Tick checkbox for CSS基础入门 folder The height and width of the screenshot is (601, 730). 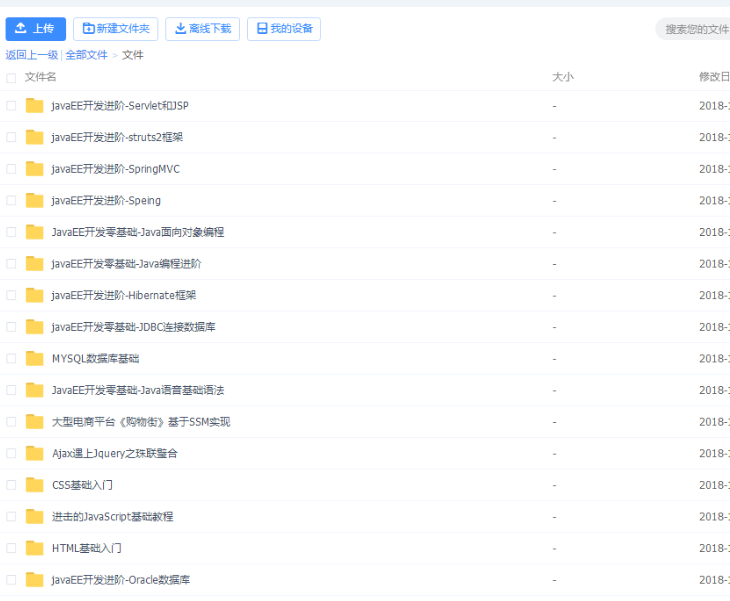(11, 485)
